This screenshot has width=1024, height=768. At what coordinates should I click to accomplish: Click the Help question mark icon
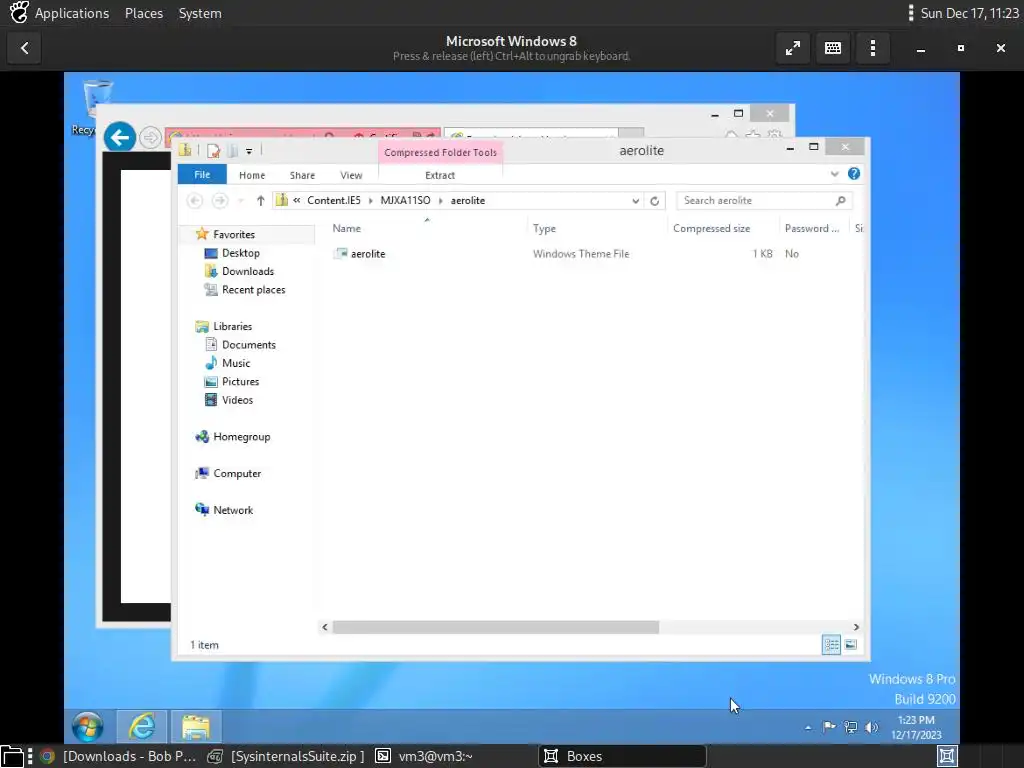click(854, 174)
